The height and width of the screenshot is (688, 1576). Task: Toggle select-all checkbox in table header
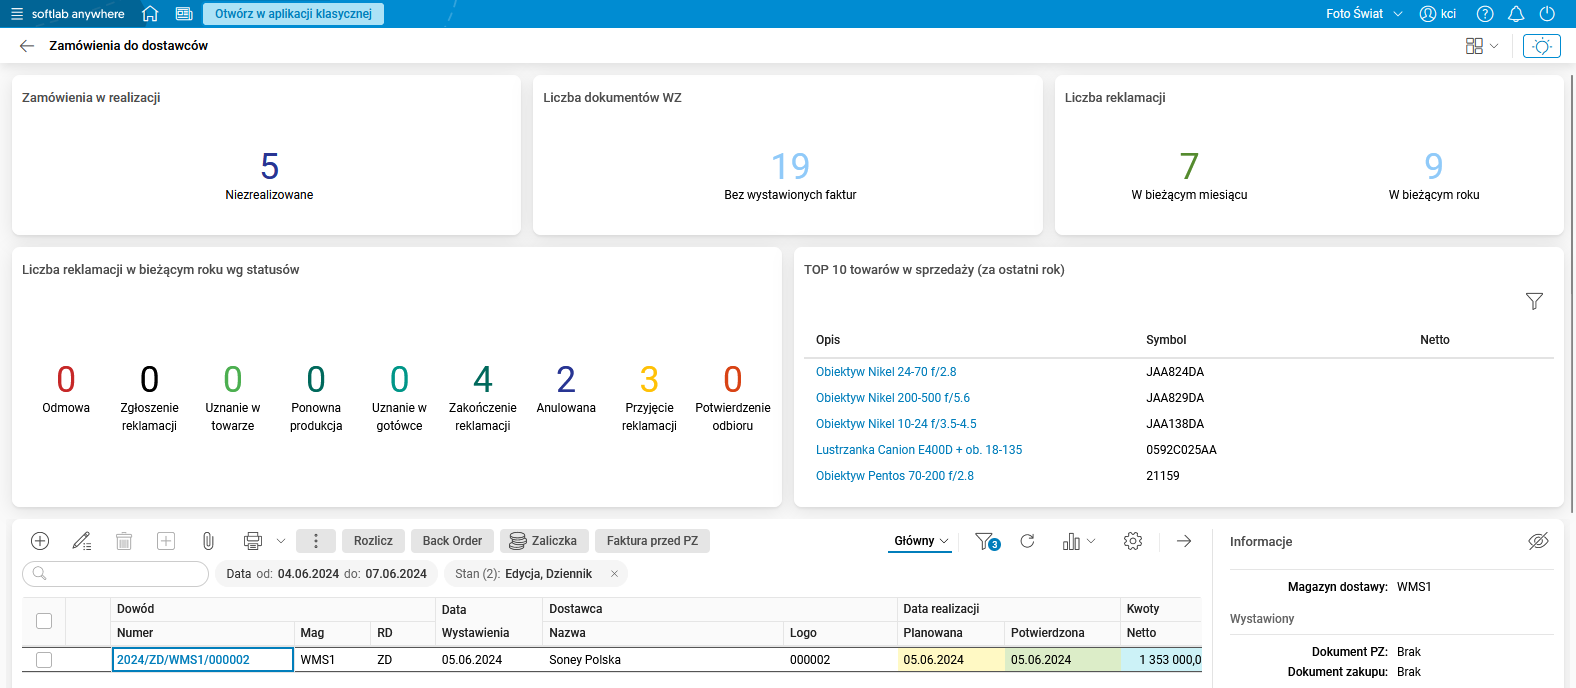click(x=44, y=621)
